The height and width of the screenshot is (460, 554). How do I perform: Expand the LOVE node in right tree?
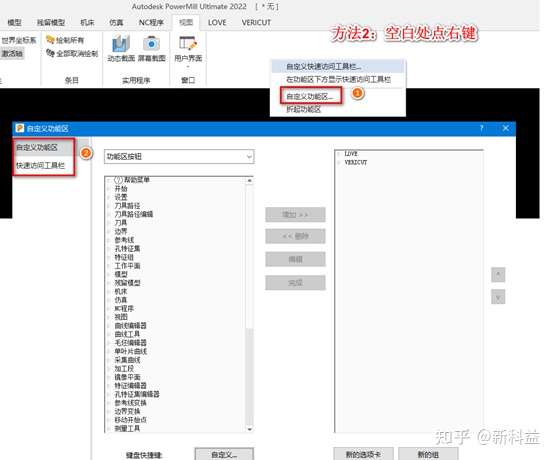339,154
